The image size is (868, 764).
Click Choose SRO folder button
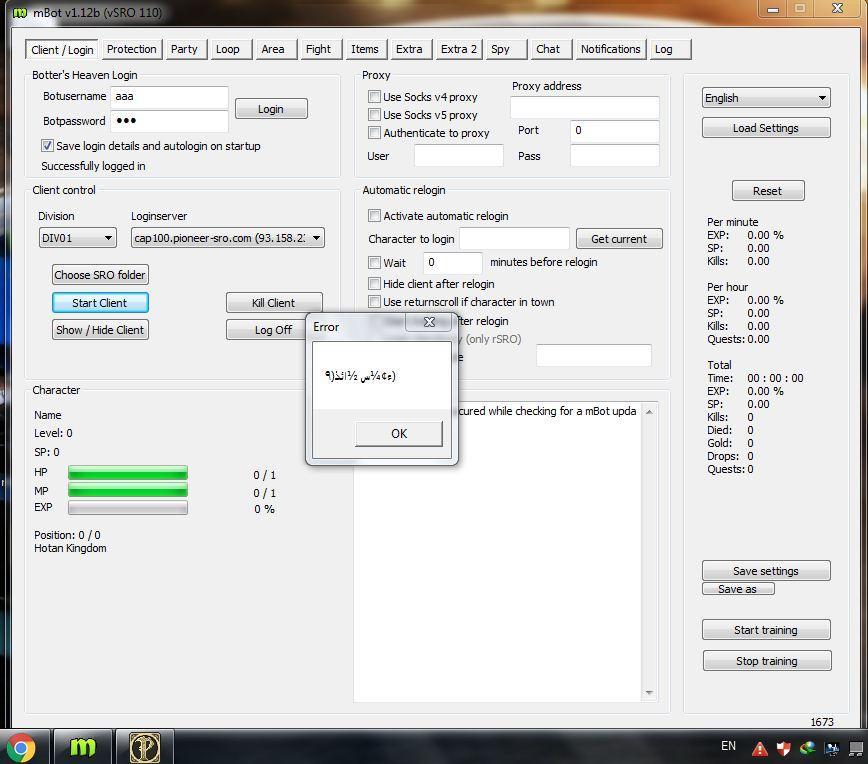(x=100, y=275)
